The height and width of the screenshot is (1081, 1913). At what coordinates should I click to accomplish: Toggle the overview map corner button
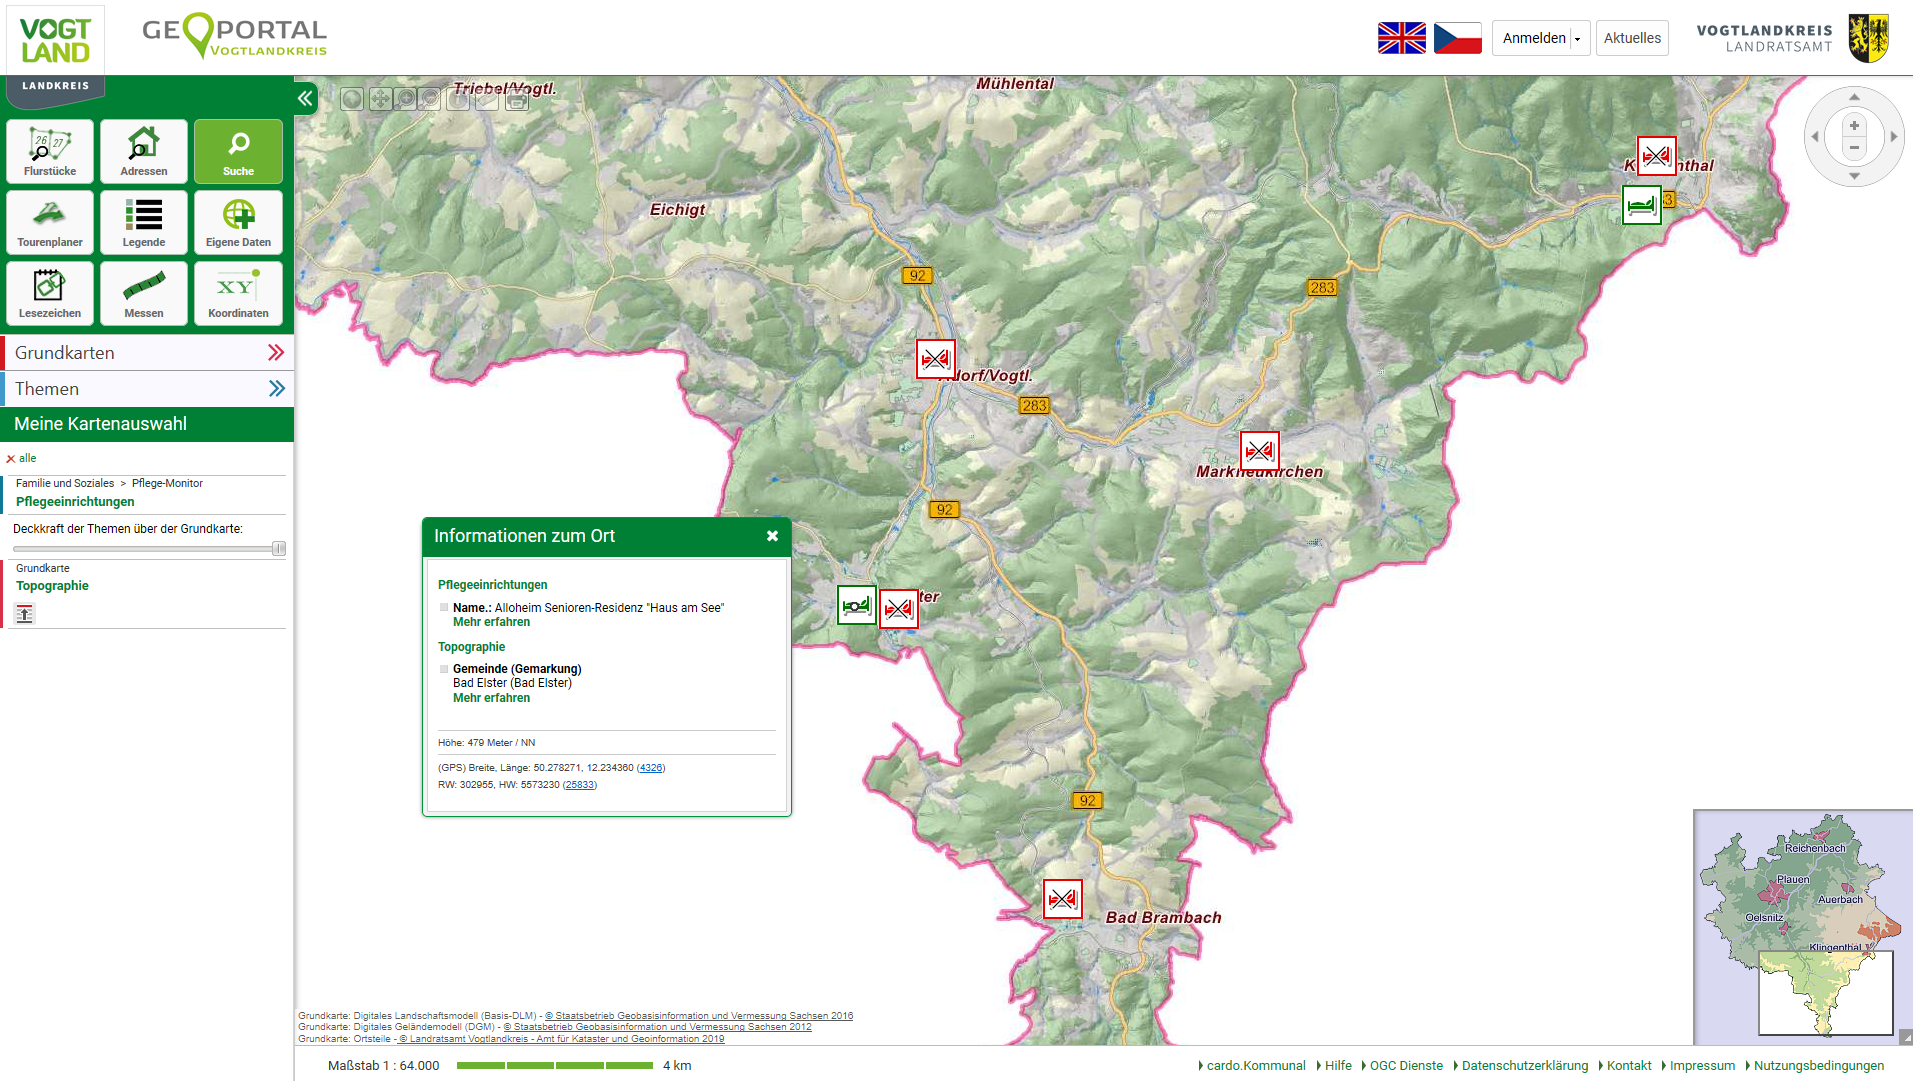tap(1905, 1037)
